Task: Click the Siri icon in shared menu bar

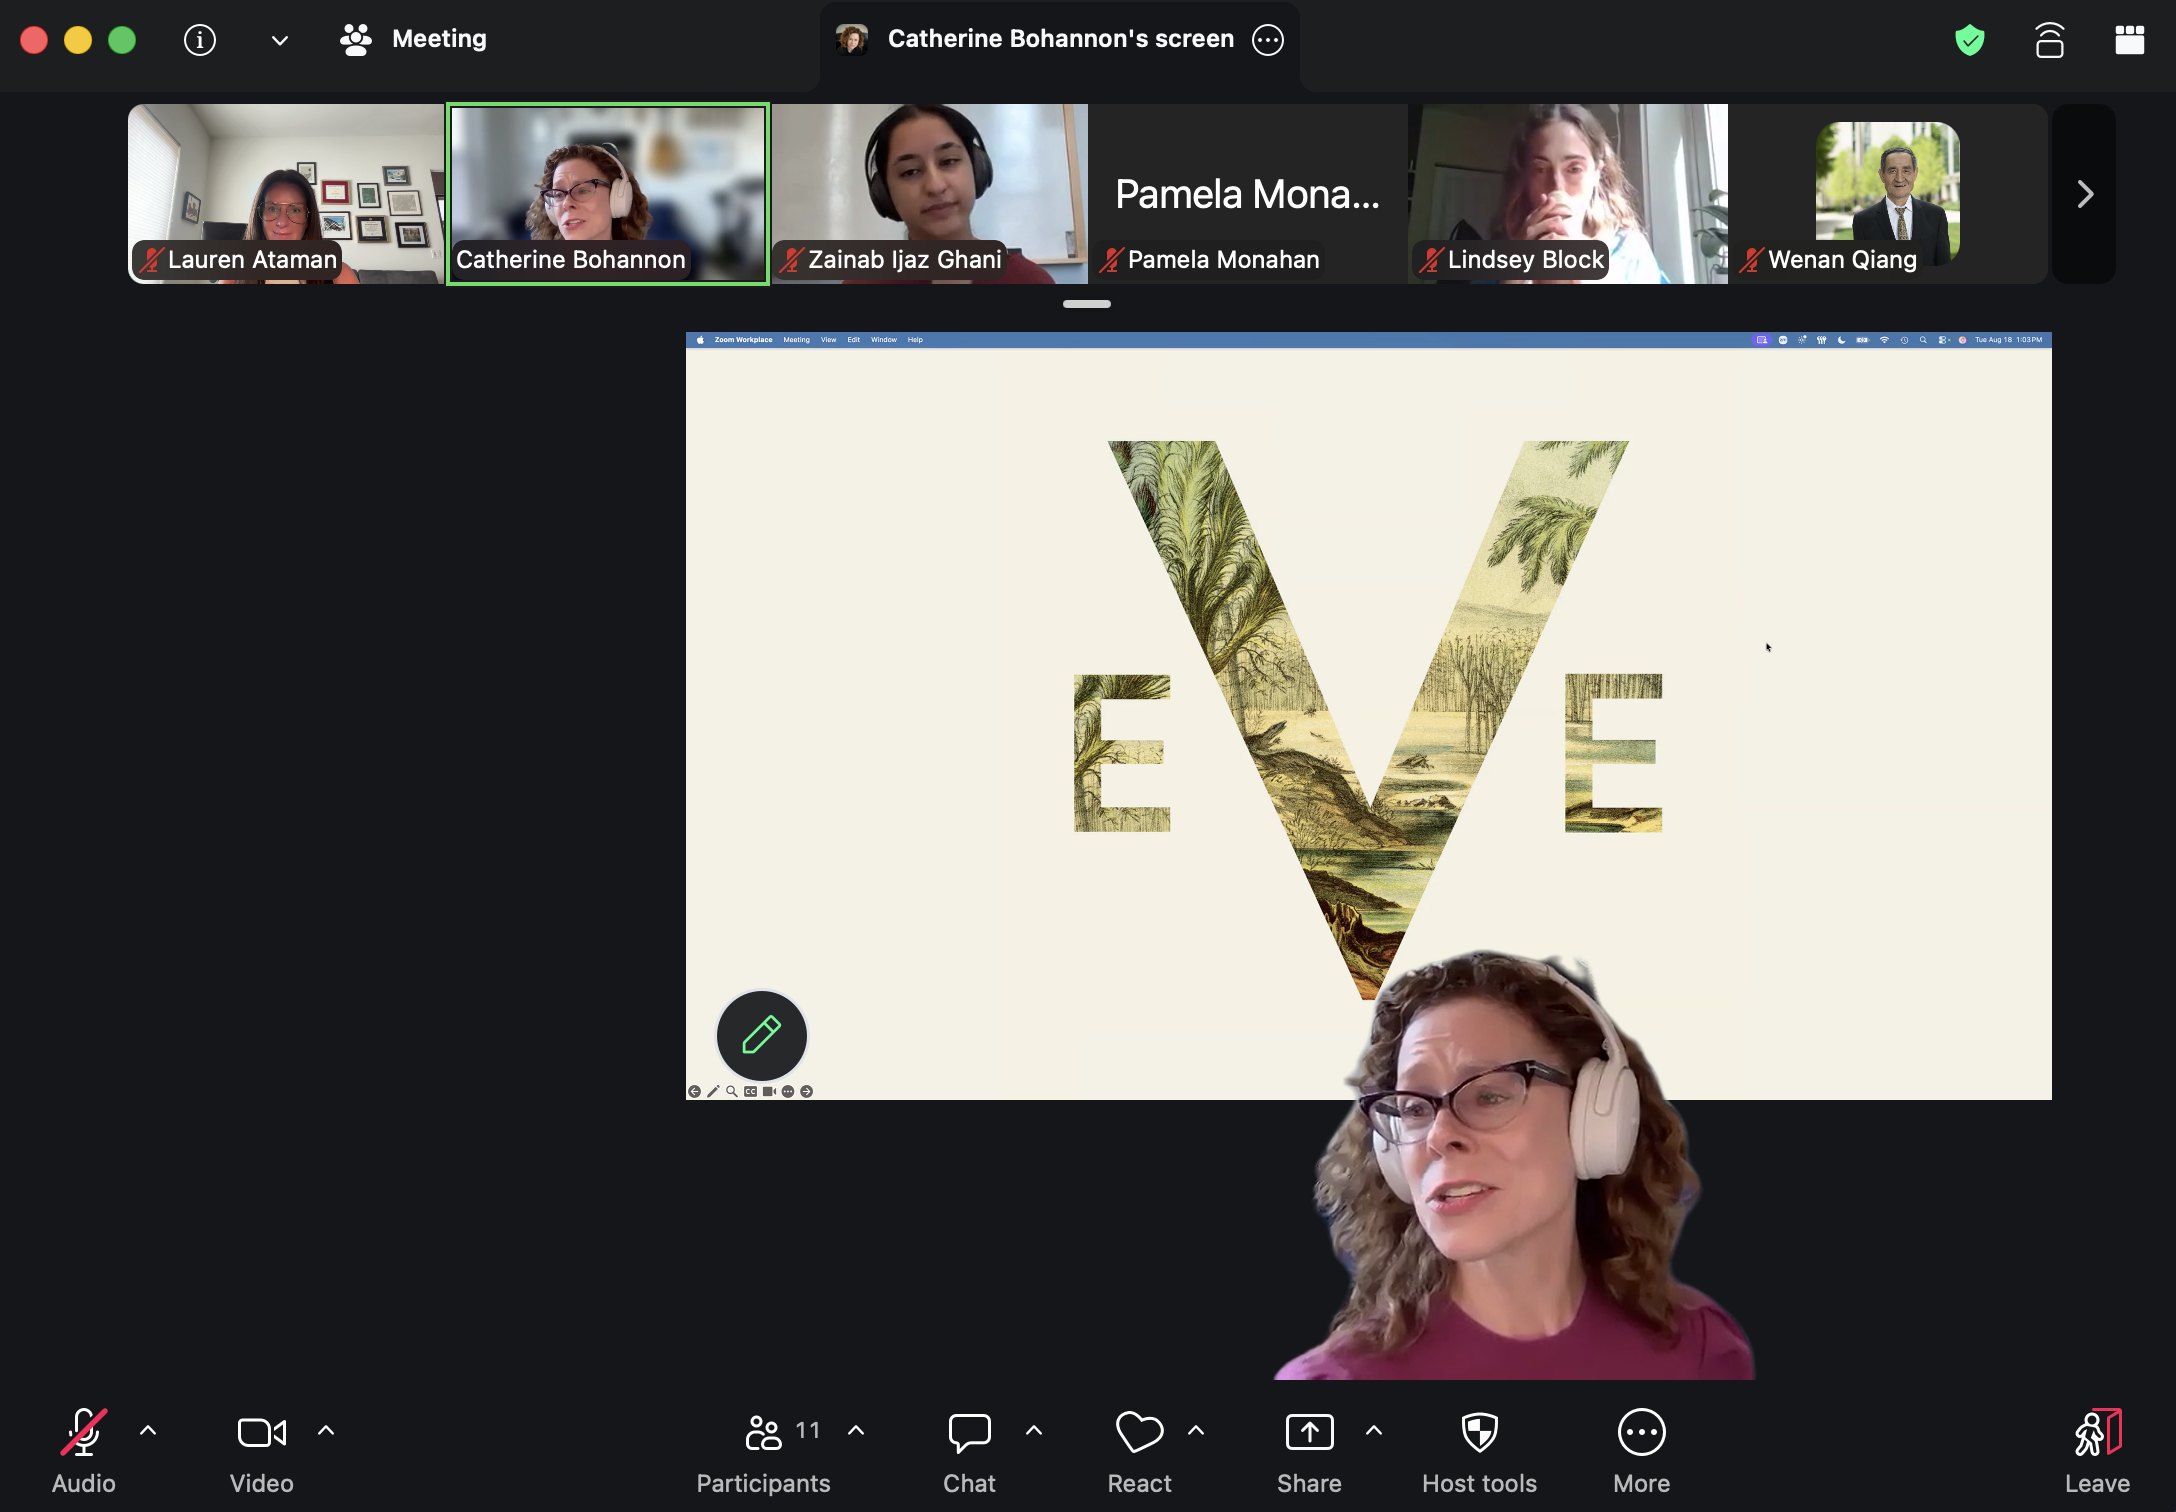Action: click(x=1962, y=340)
